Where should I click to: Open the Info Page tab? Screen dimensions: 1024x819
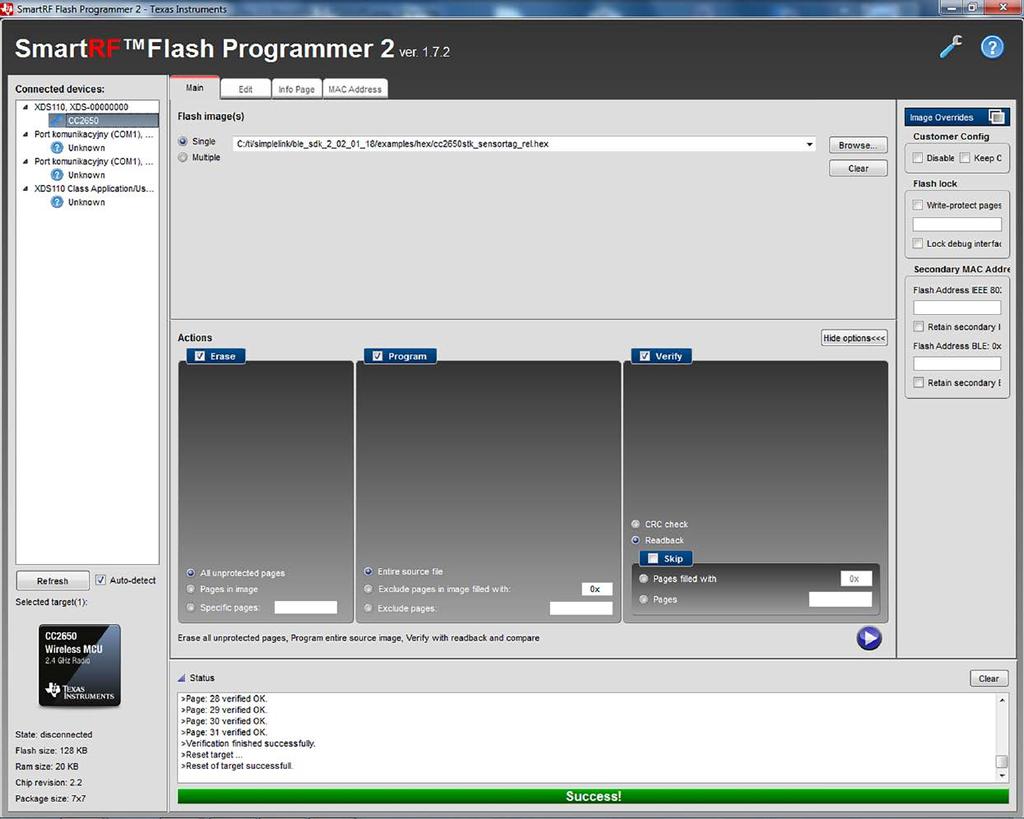click(x=296, y=89)
